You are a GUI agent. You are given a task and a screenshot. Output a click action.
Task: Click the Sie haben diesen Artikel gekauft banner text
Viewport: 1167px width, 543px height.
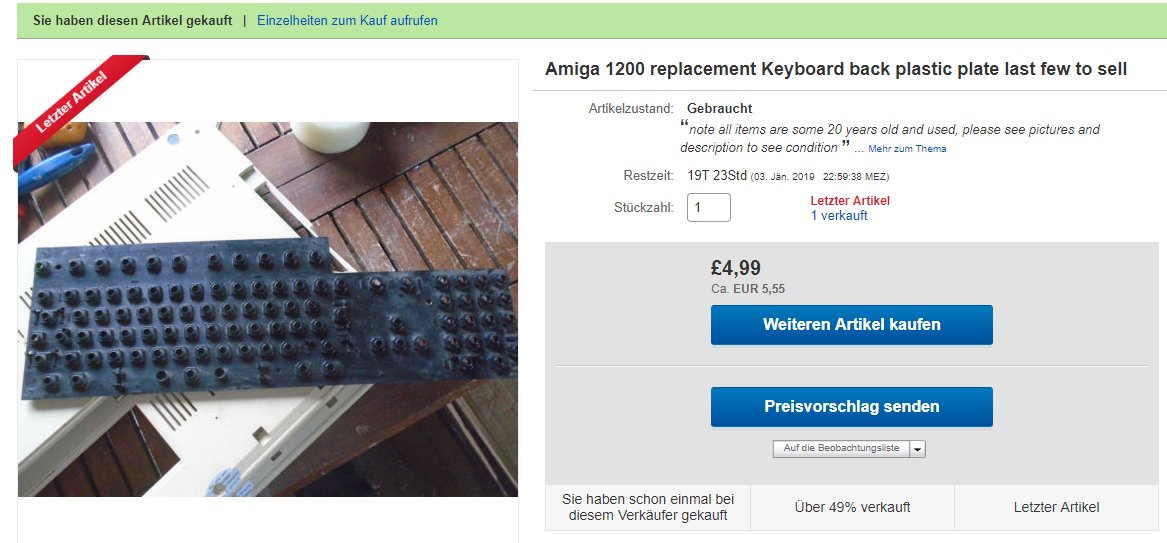pos(132,21)
